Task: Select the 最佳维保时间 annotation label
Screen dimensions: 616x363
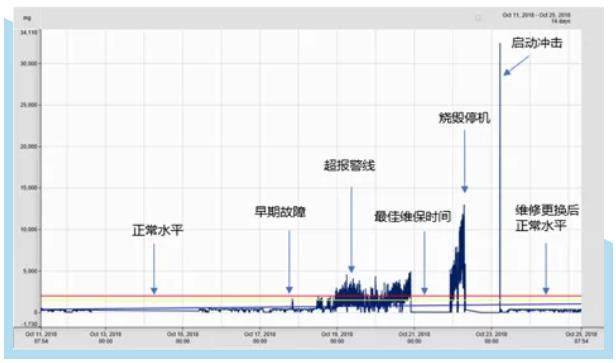Action: (x=412, y=216)
